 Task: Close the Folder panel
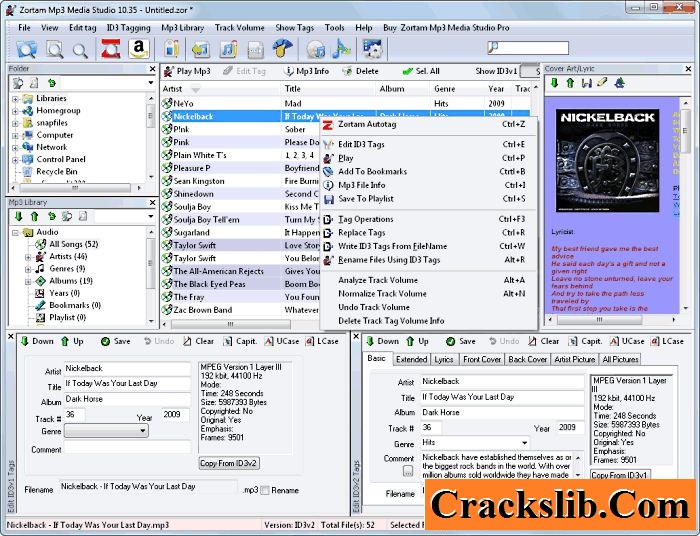[152, 69]
